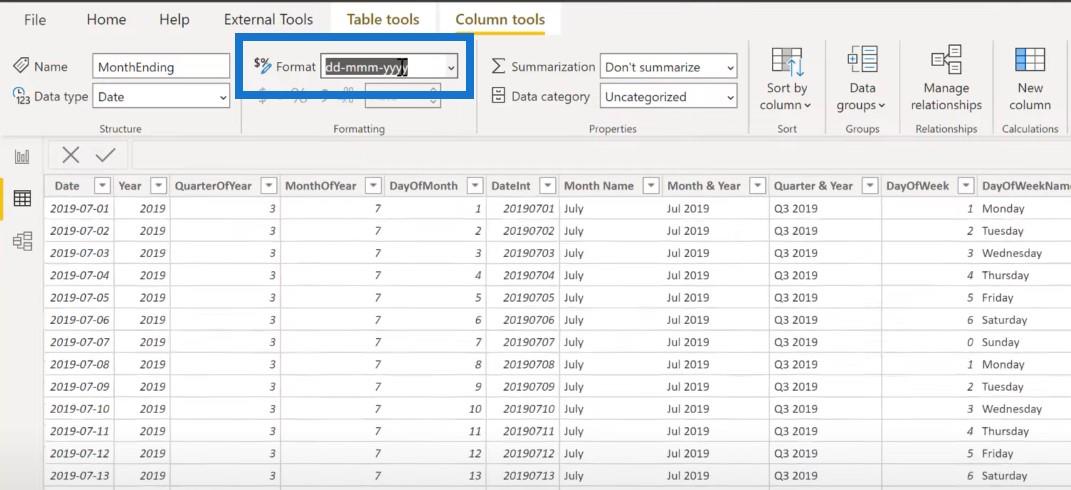The image size is (1071, 490).
Task: Select the DateInt column header
Action: (510, 186)
